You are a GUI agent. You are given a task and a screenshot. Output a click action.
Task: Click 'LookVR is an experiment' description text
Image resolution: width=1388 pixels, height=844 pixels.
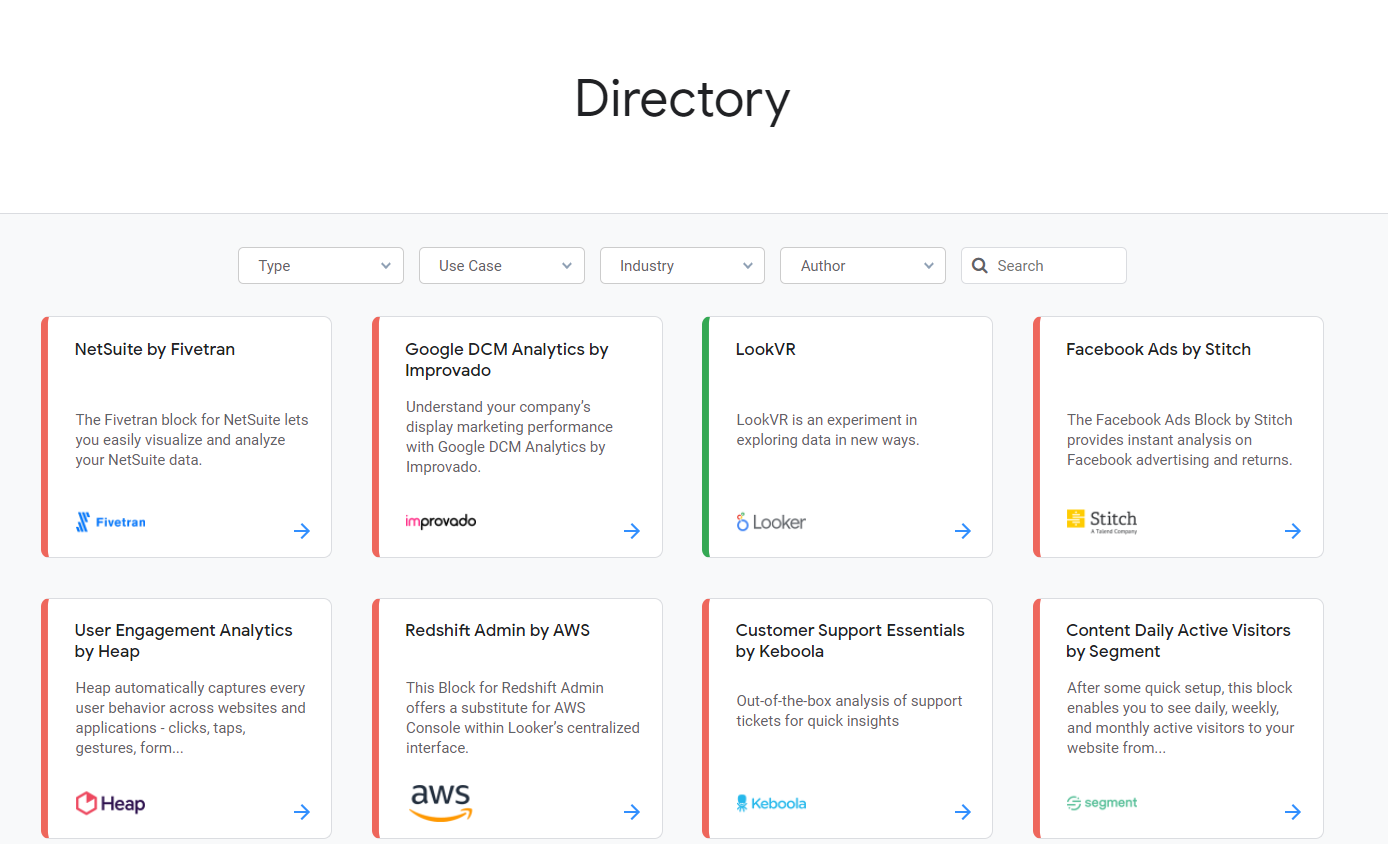[827, 430]
